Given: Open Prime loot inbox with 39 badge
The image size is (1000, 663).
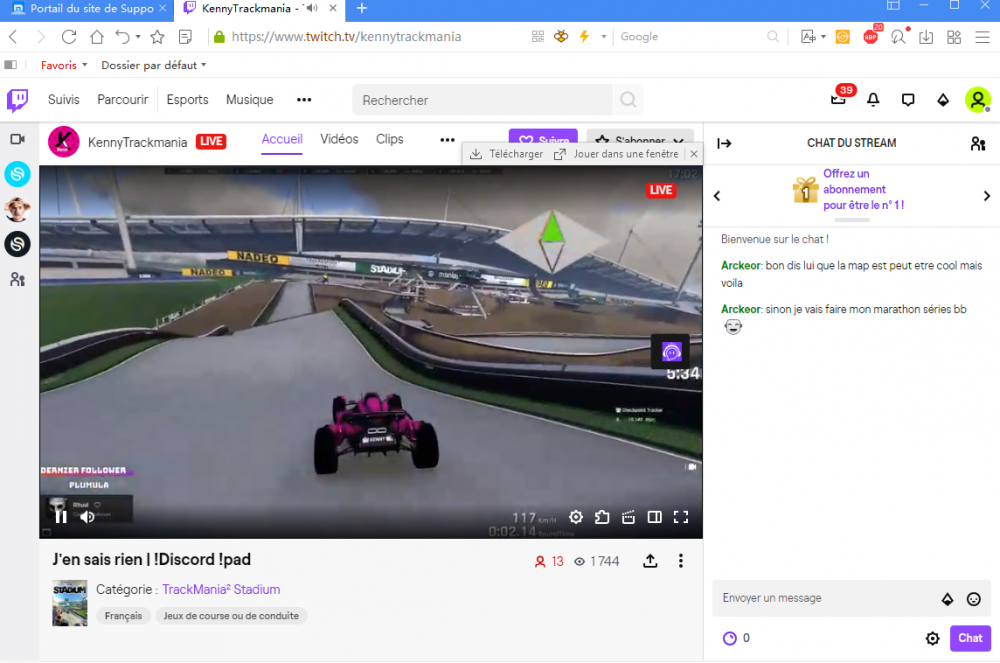Looking at the screenshot, I should (x=839, y=100).
